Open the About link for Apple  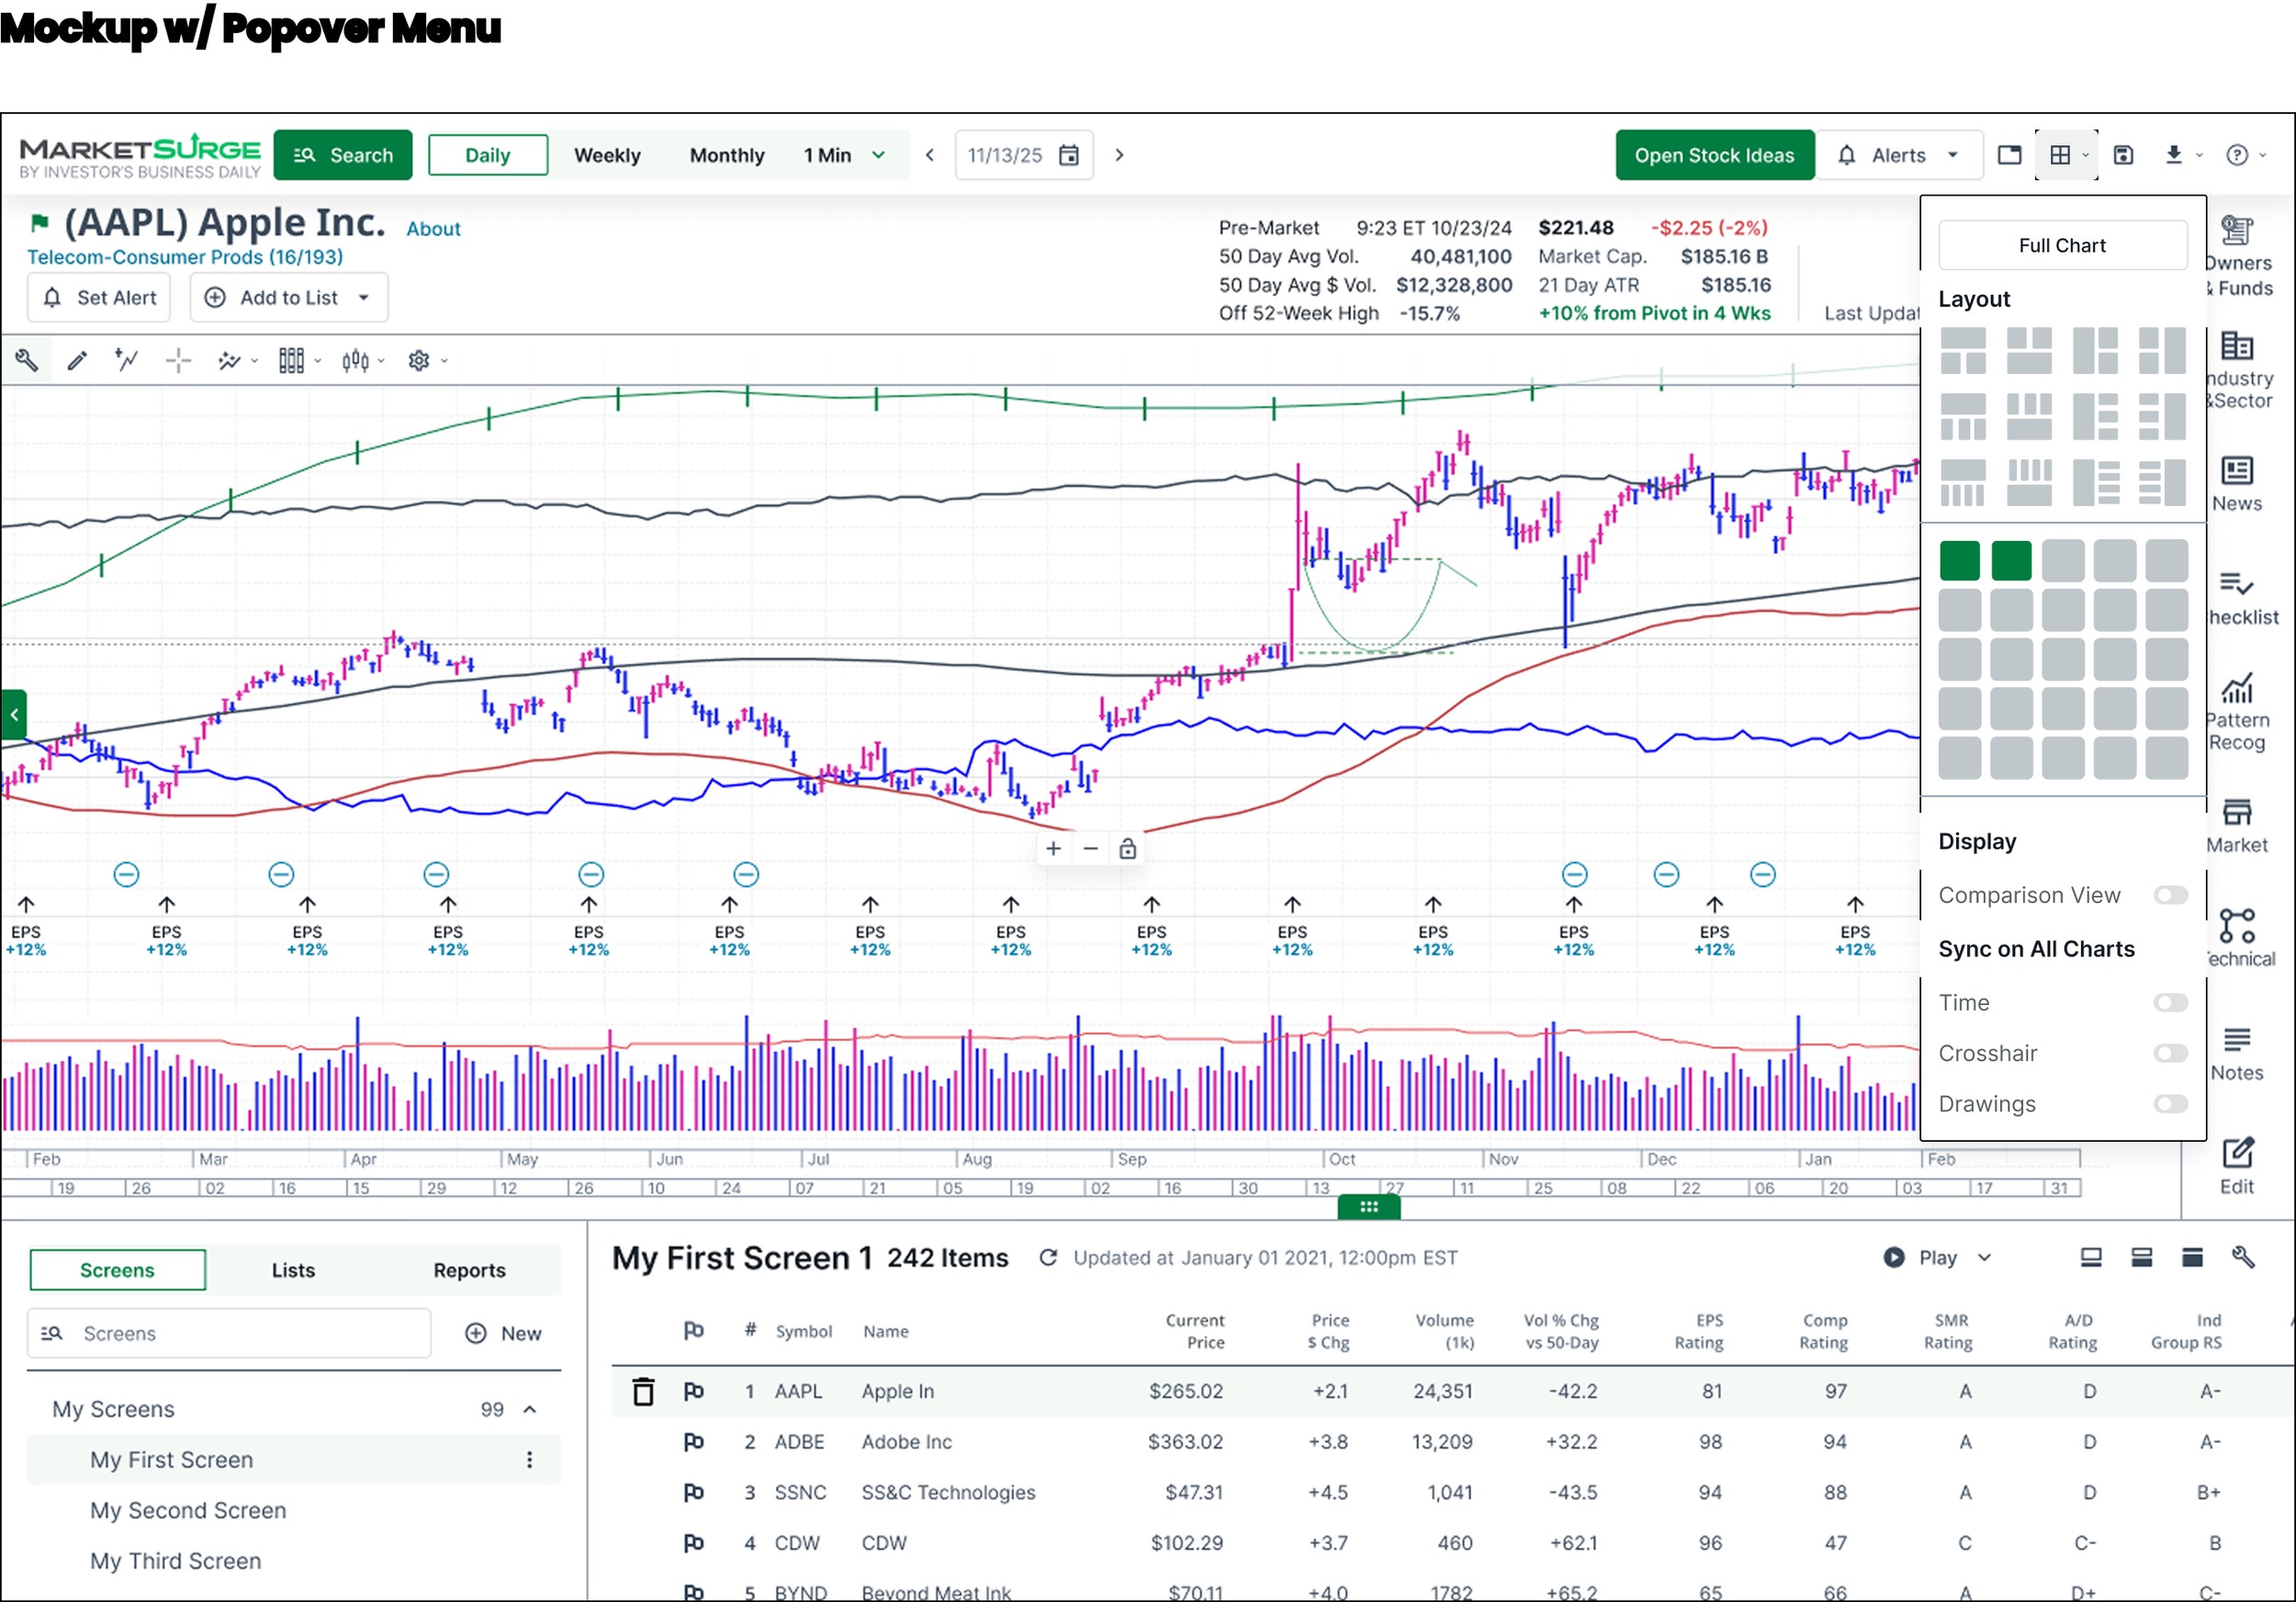(x=433, y=229)
